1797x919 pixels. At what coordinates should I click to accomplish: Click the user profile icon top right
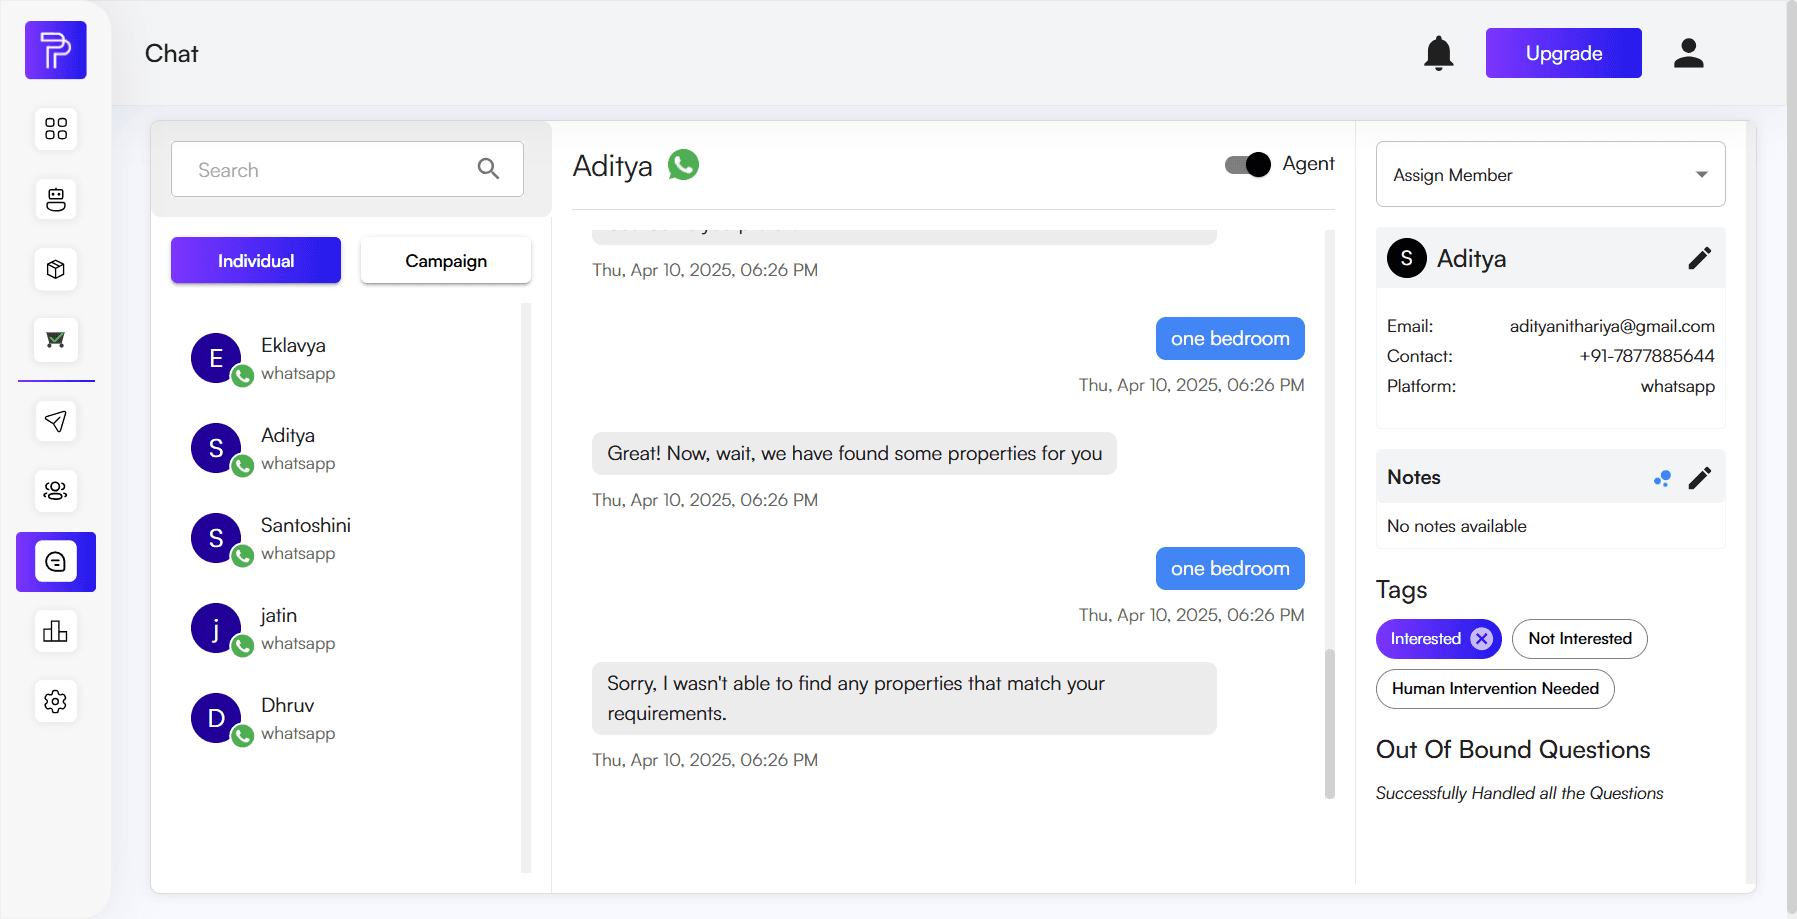pyautogui.click(x=1688, y=53)
